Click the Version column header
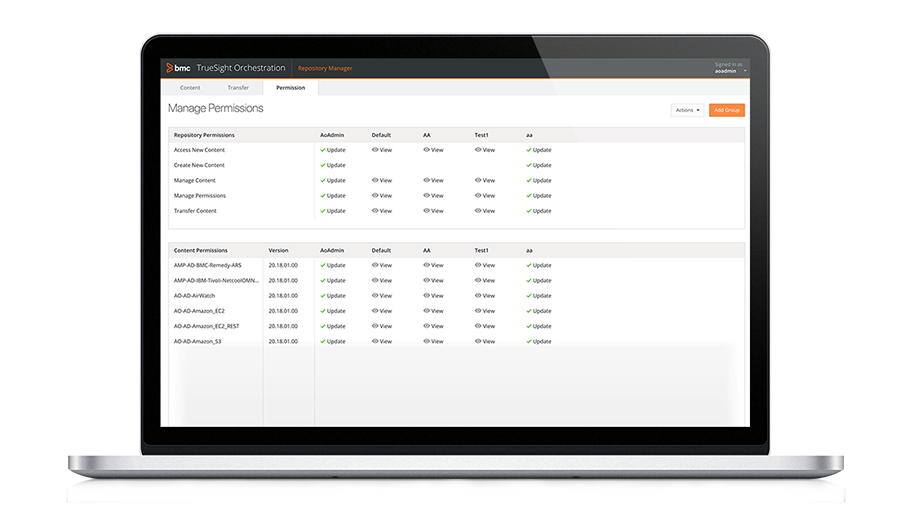The image size is (900, 516). [278, 250]
